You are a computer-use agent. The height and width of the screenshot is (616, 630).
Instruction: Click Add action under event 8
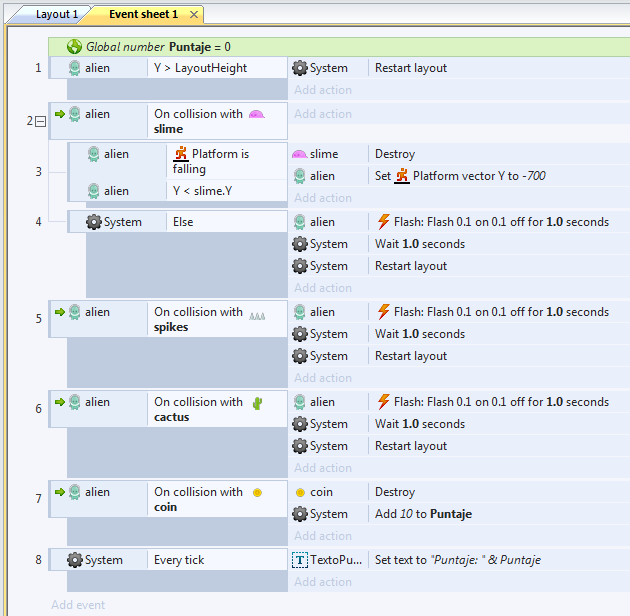(323, 581)
